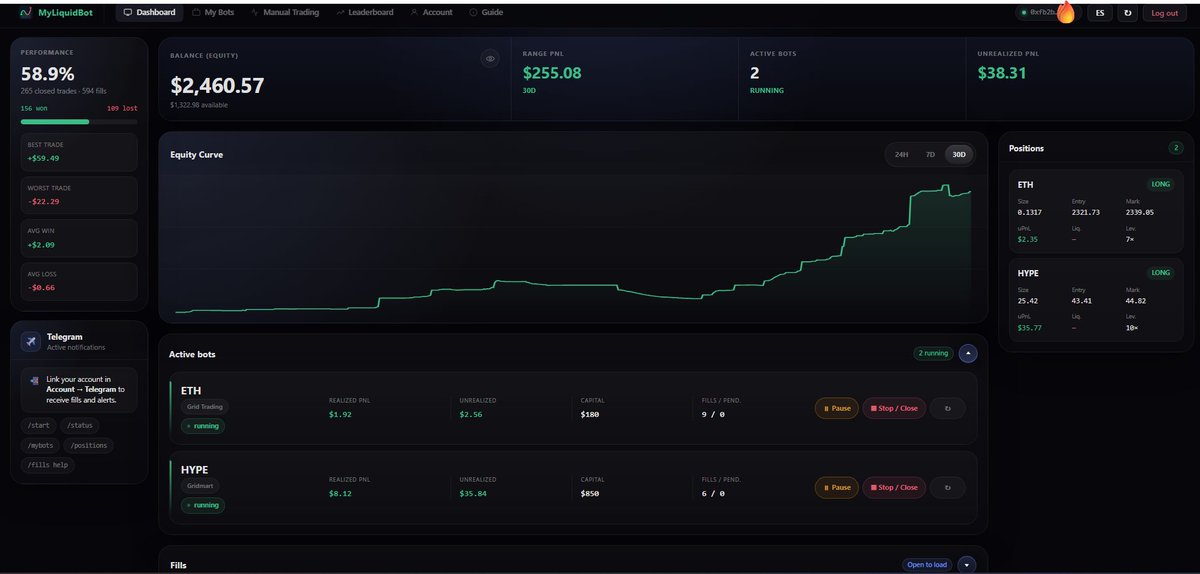Select the 7D equity curve range

click(930, 154)
